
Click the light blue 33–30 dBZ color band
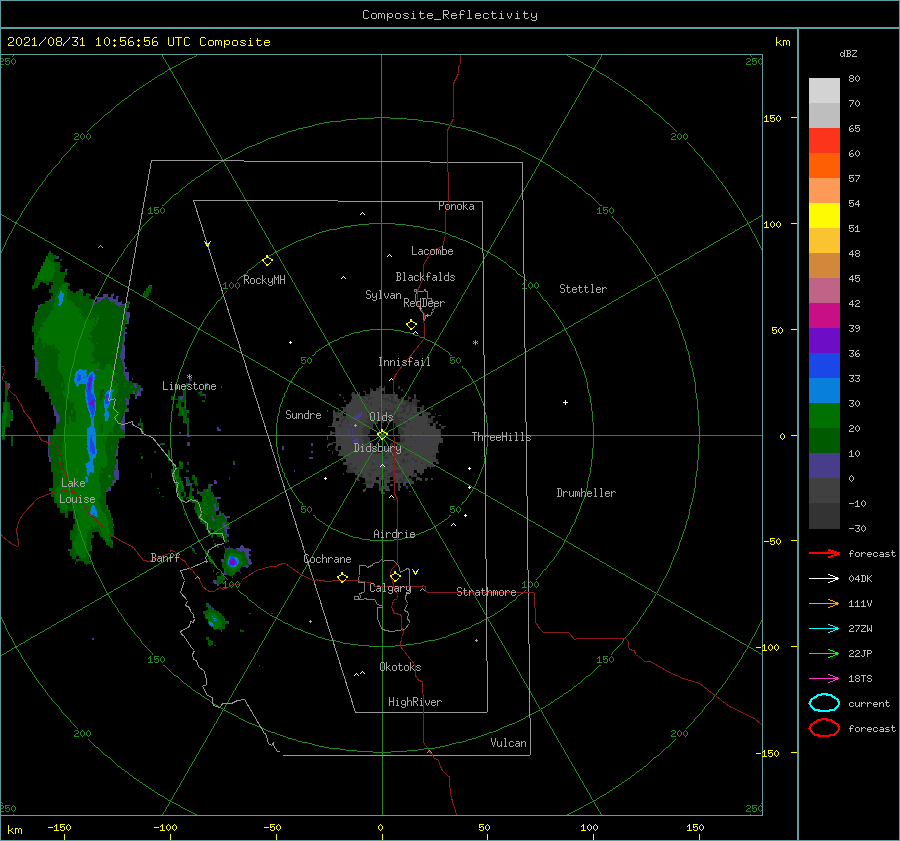(x=824, y=391)
